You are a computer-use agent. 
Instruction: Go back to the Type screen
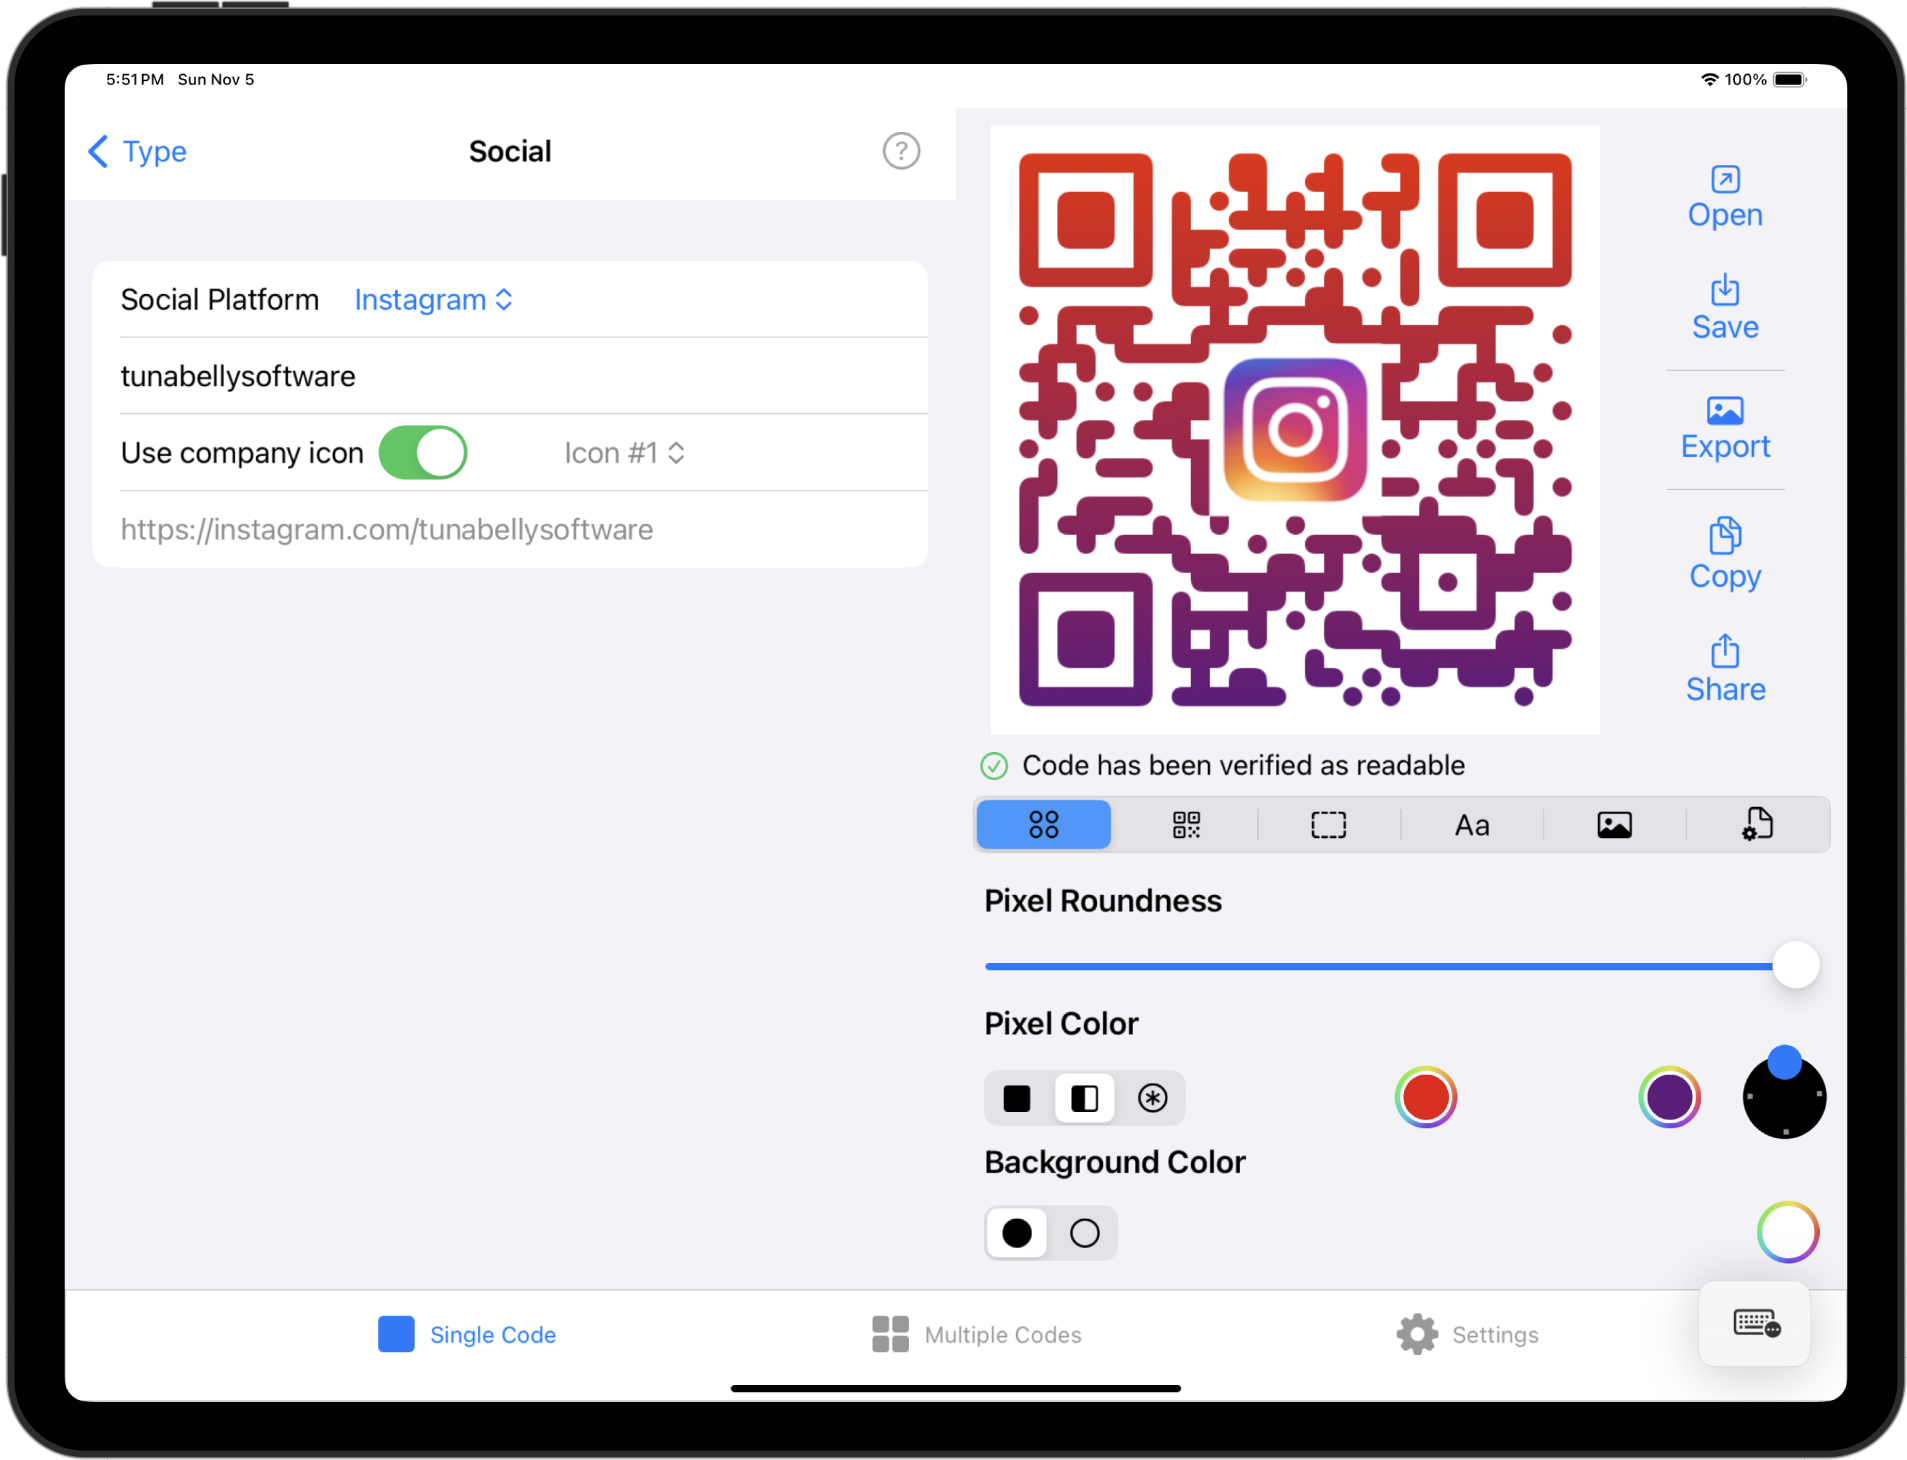[x=137, y=152]
